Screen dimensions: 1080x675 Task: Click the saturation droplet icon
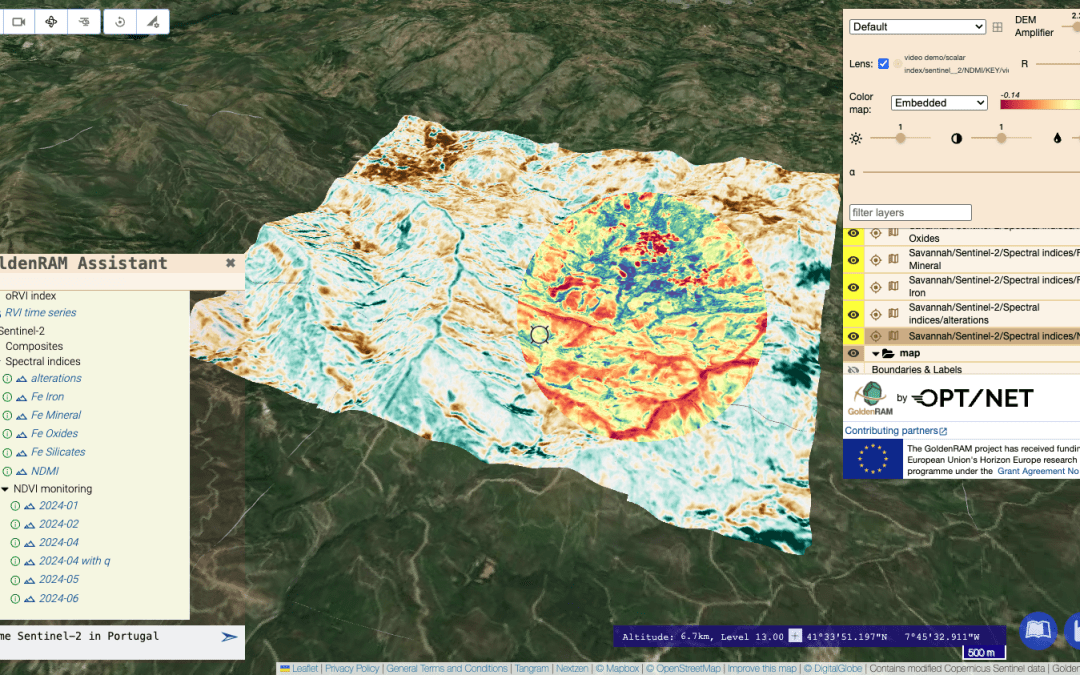(1057, 138)
